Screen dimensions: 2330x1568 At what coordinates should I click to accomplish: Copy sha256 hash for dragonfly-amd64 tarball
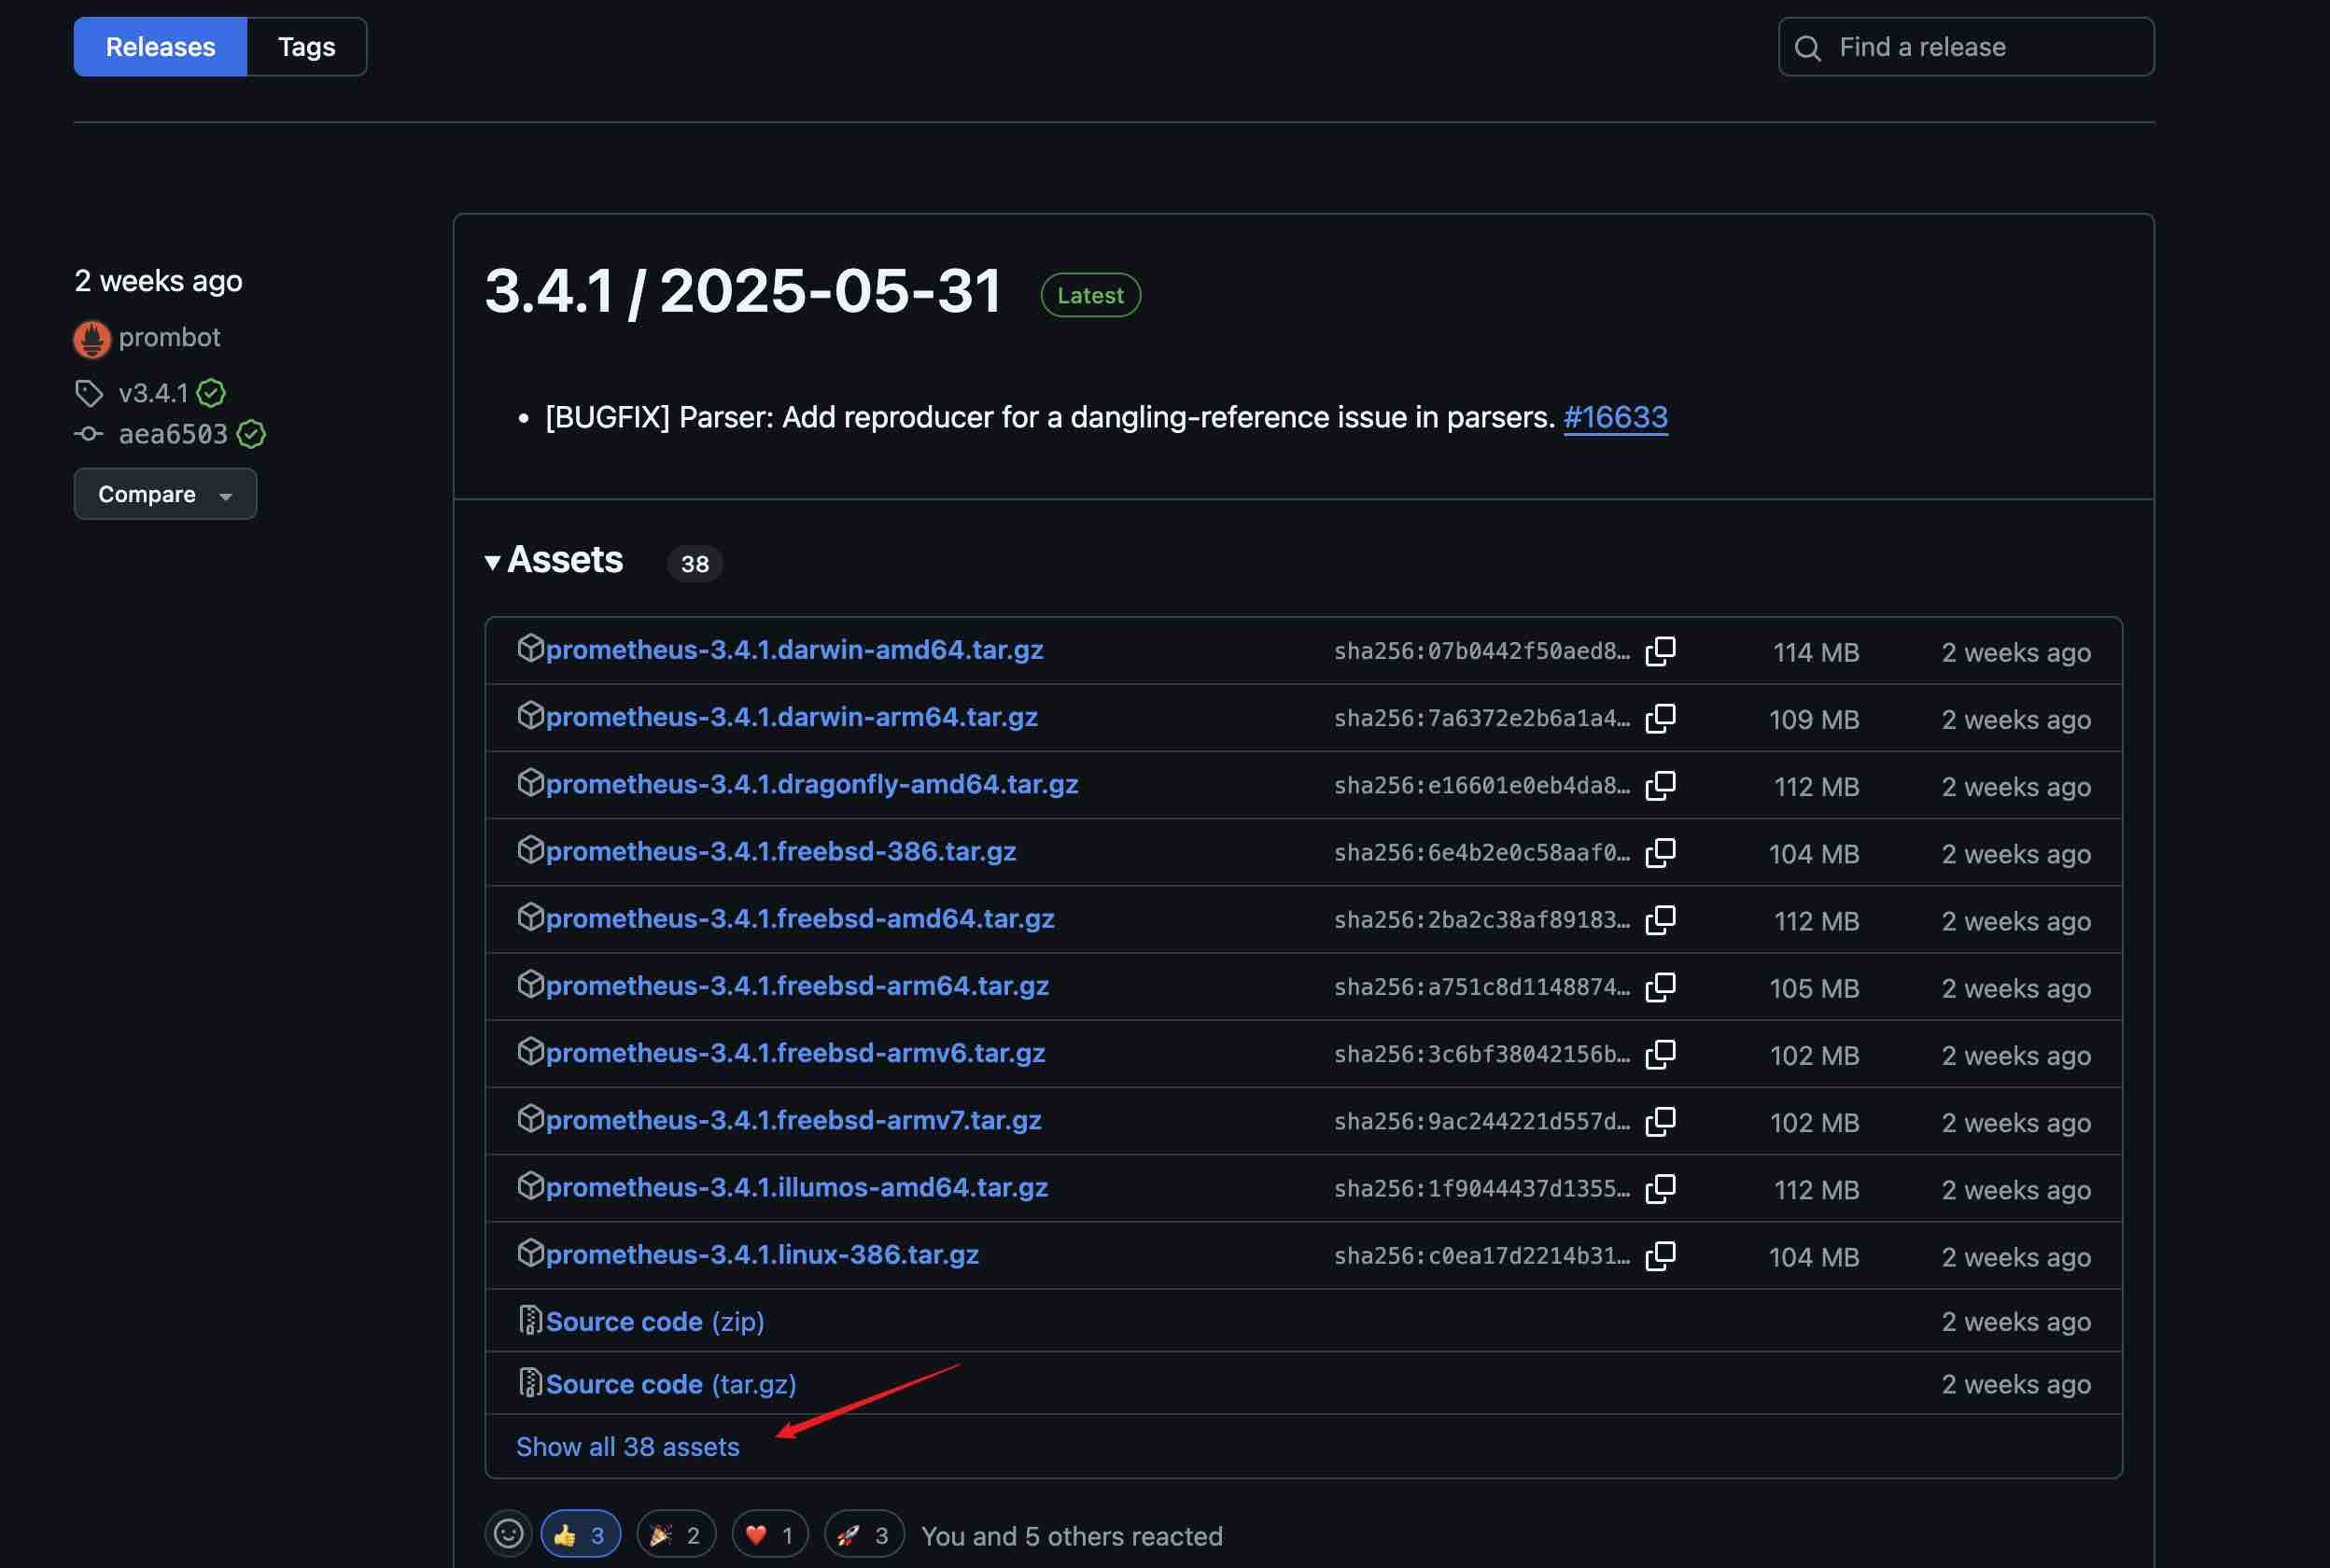click(1660, 785)
